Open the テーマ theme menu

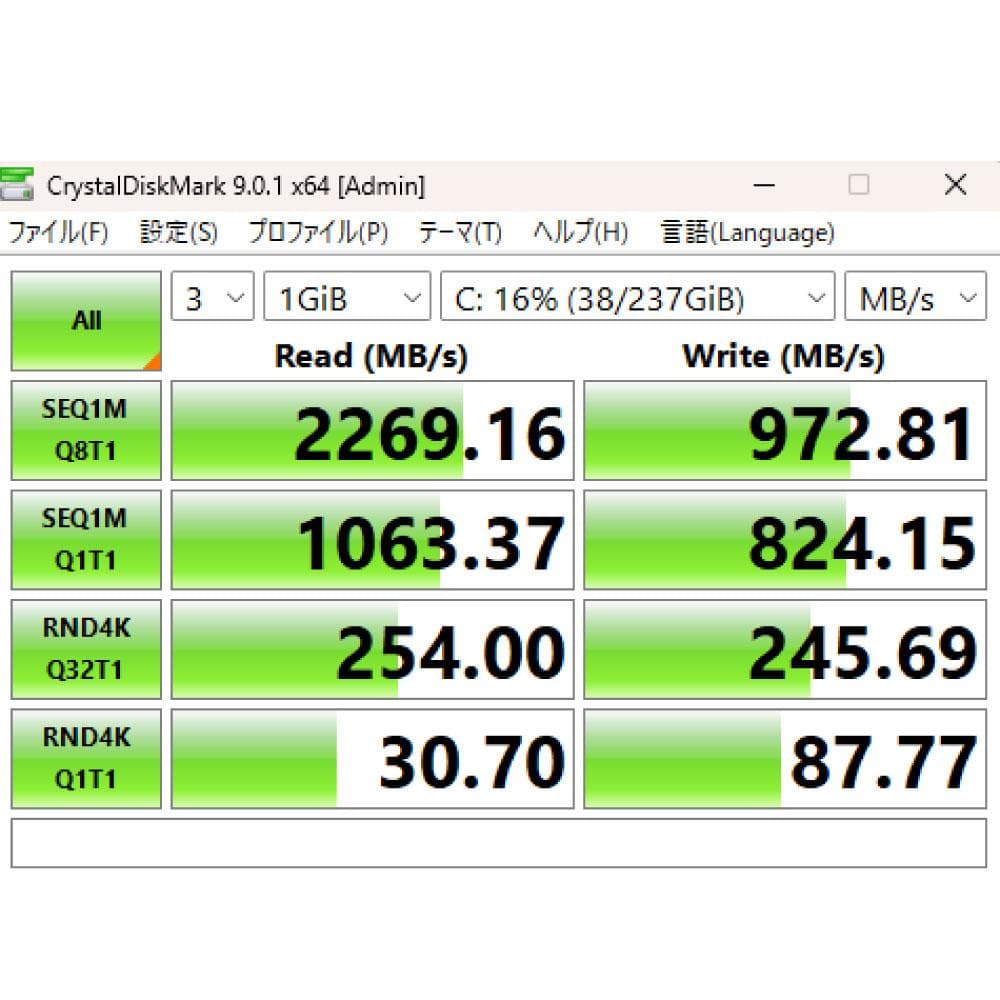click(458, 232)
